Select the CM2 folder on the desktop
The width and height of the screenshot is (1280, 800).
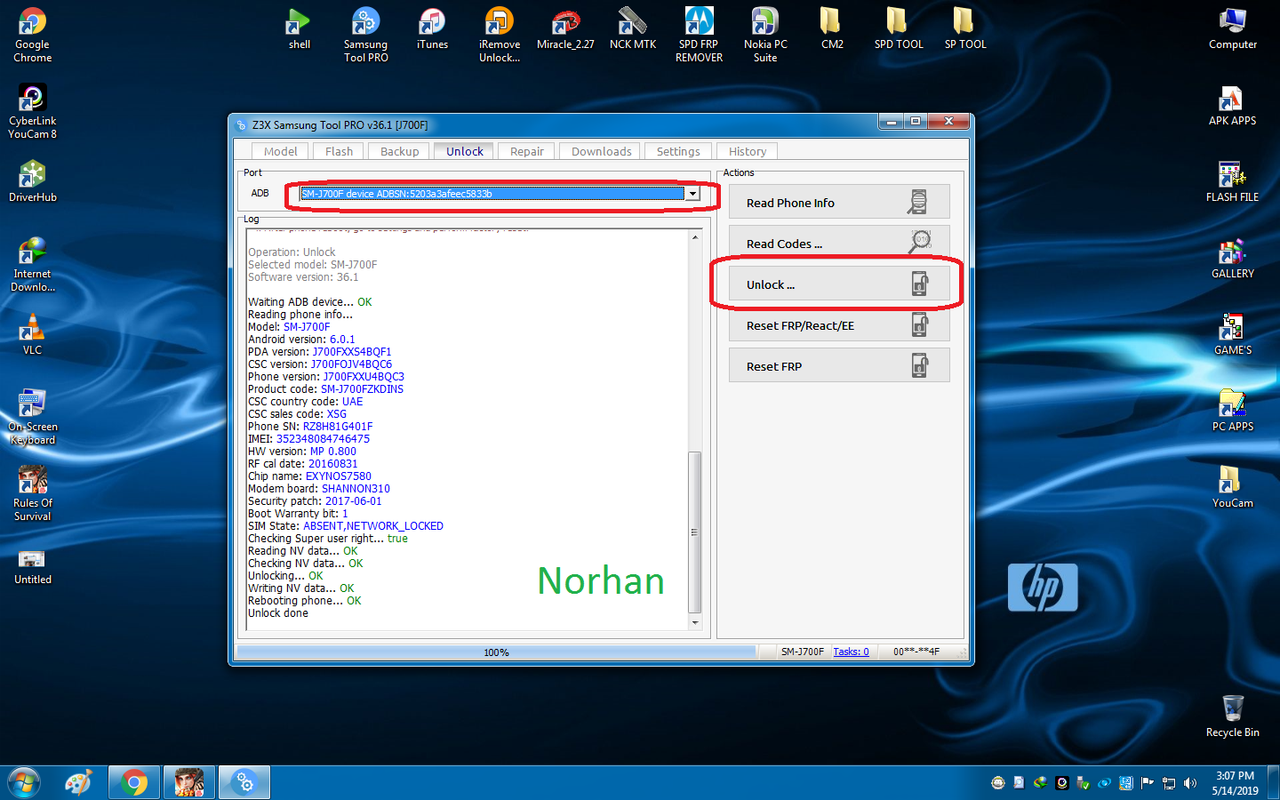tap(832, 29)
